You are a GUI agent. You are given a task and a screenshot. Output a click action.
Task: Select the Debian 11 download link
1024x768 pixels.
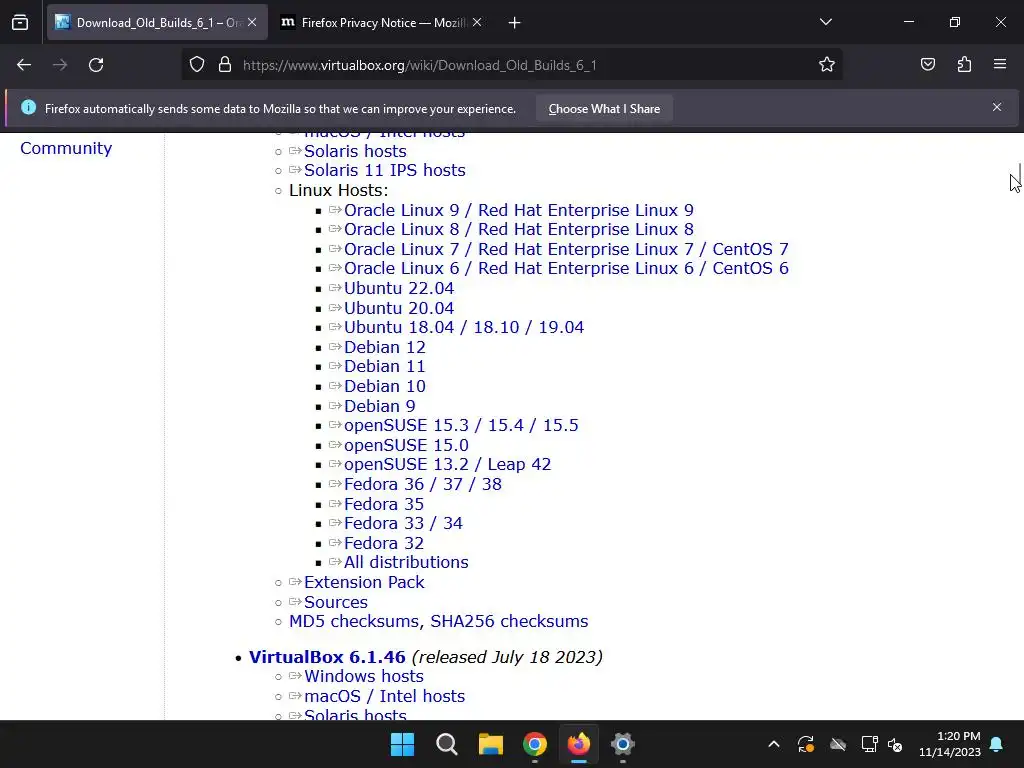(385, 366)
